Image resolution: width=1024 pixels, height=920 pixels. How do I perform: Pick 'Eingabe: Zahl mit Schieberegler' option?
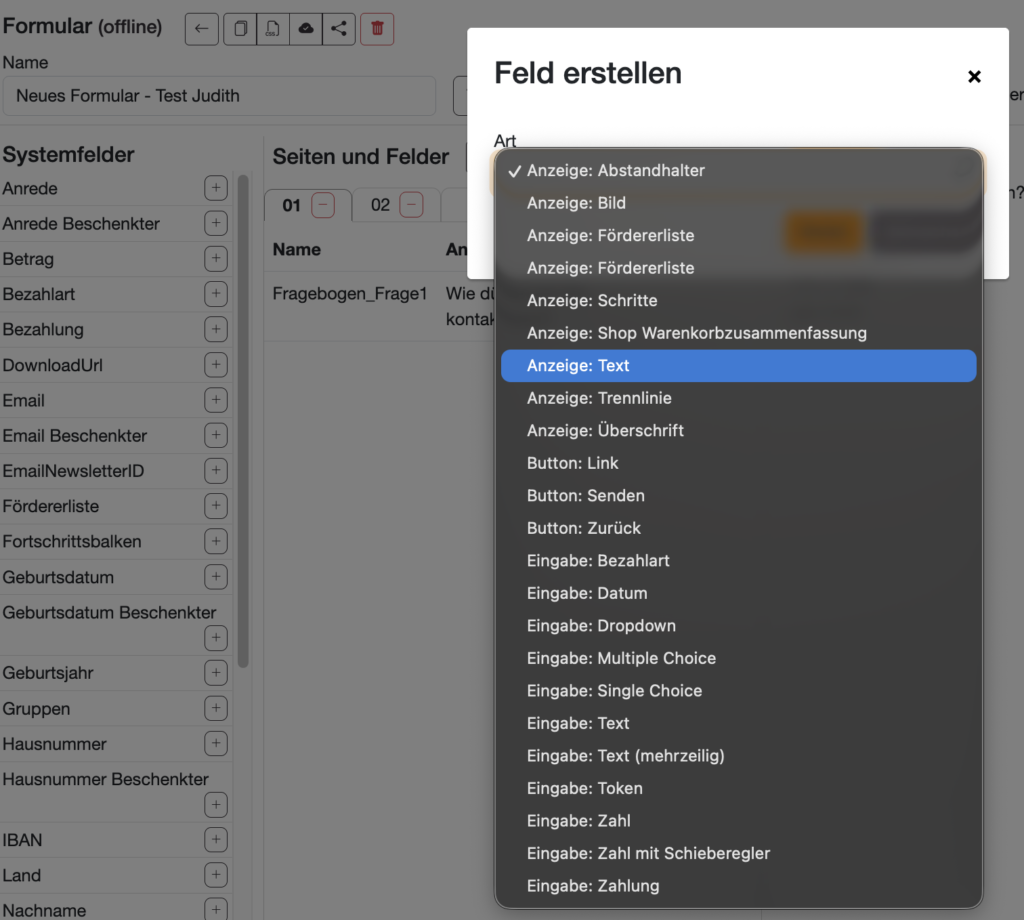tap(738, 853)
